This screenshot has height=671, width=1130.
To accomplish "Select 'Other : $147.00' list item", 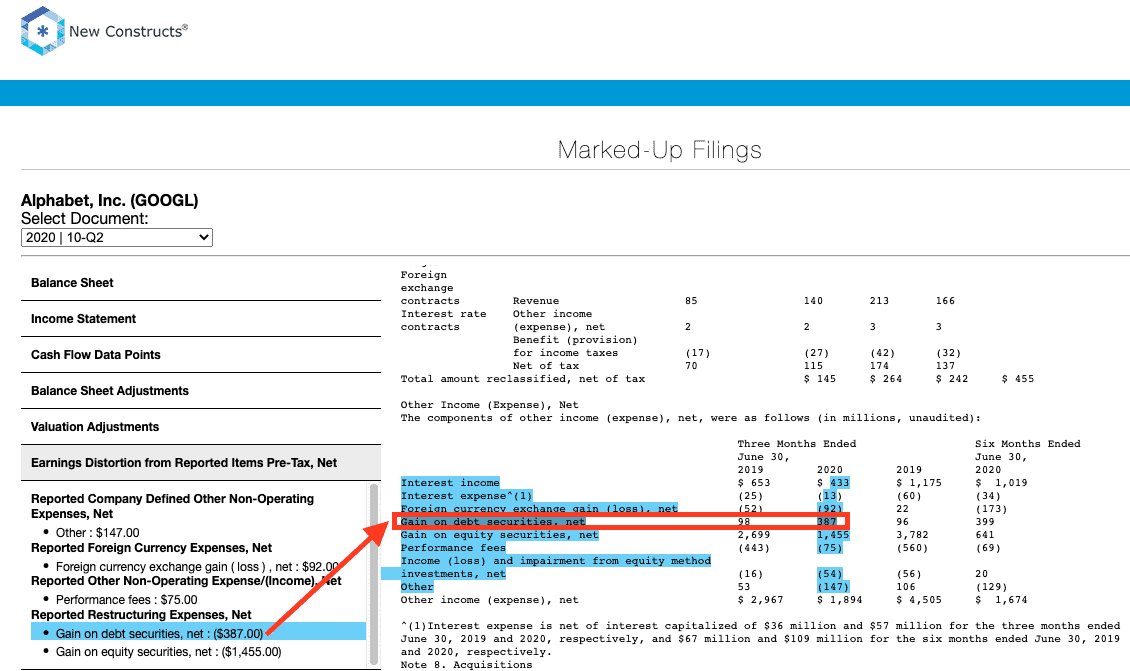I will tap(97, 533).
